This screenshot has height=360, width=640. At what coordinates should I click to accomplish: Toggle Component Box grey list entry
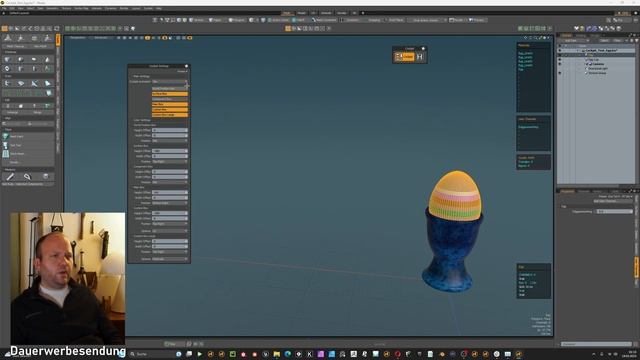coord(170,99)
